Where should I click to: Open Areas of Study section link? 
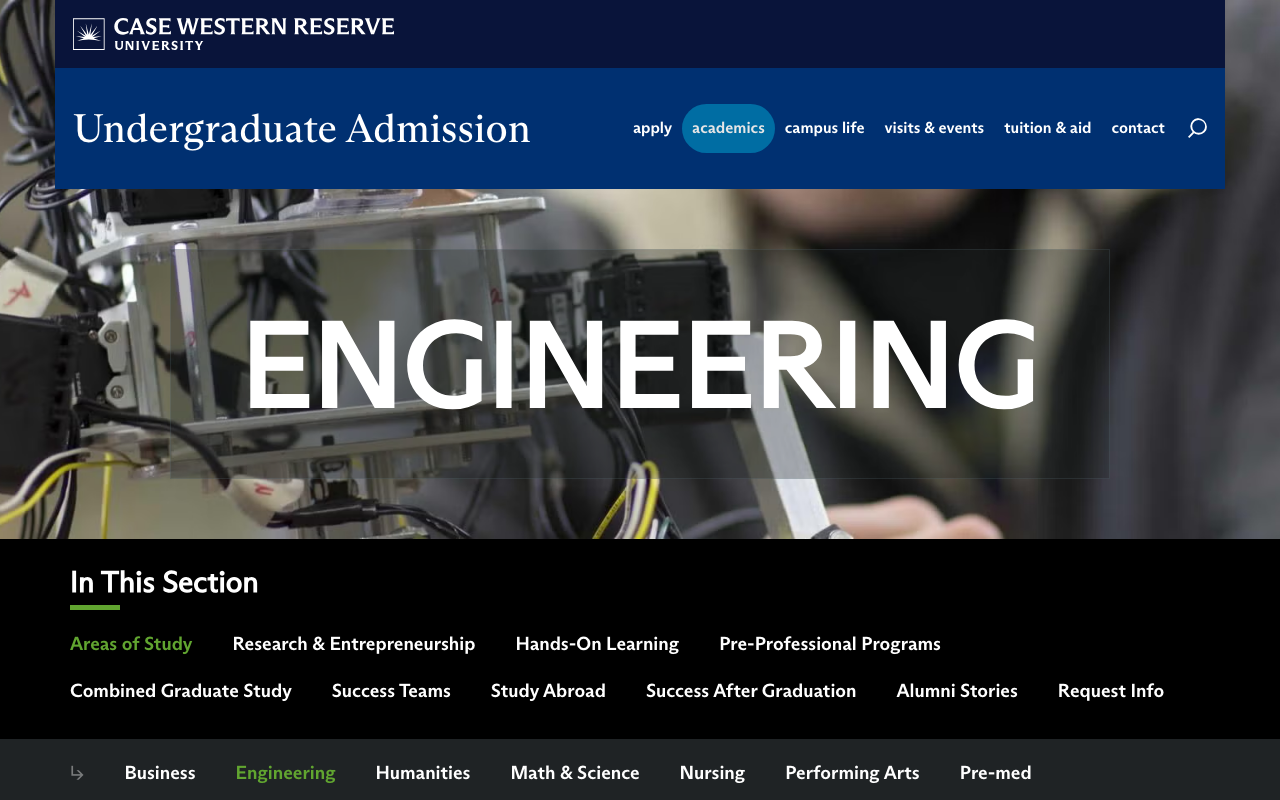131,644
